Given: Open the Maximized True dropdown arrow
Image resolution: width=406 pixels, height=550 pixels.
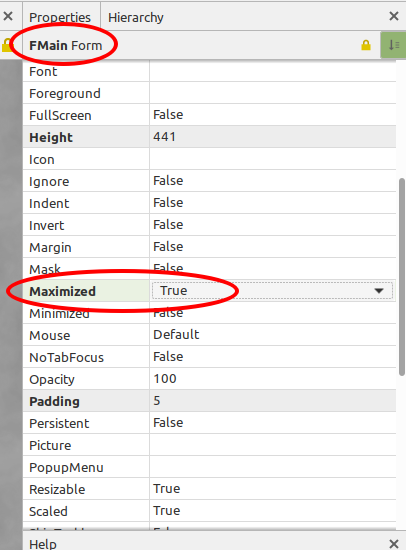Looking at the screenshot, I should (x=379, y=291).
